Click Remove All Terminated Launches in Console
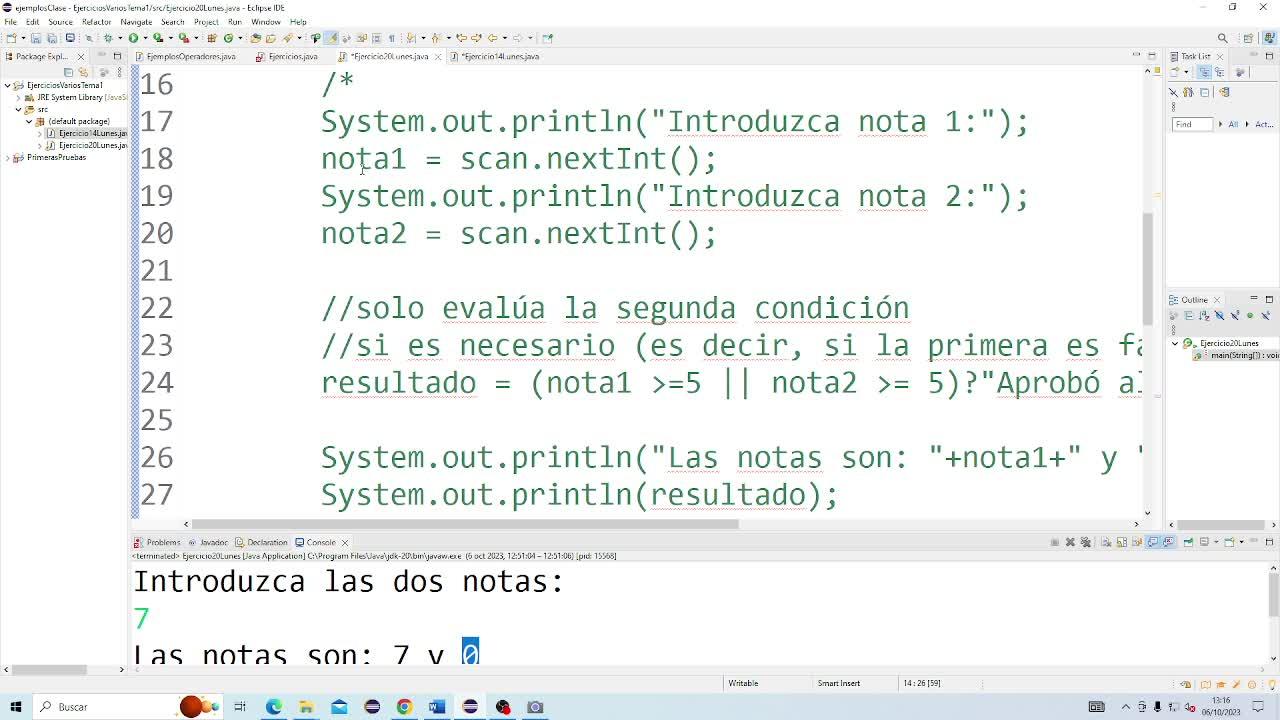This screenshot has height=720, width=1280. 1085,542
